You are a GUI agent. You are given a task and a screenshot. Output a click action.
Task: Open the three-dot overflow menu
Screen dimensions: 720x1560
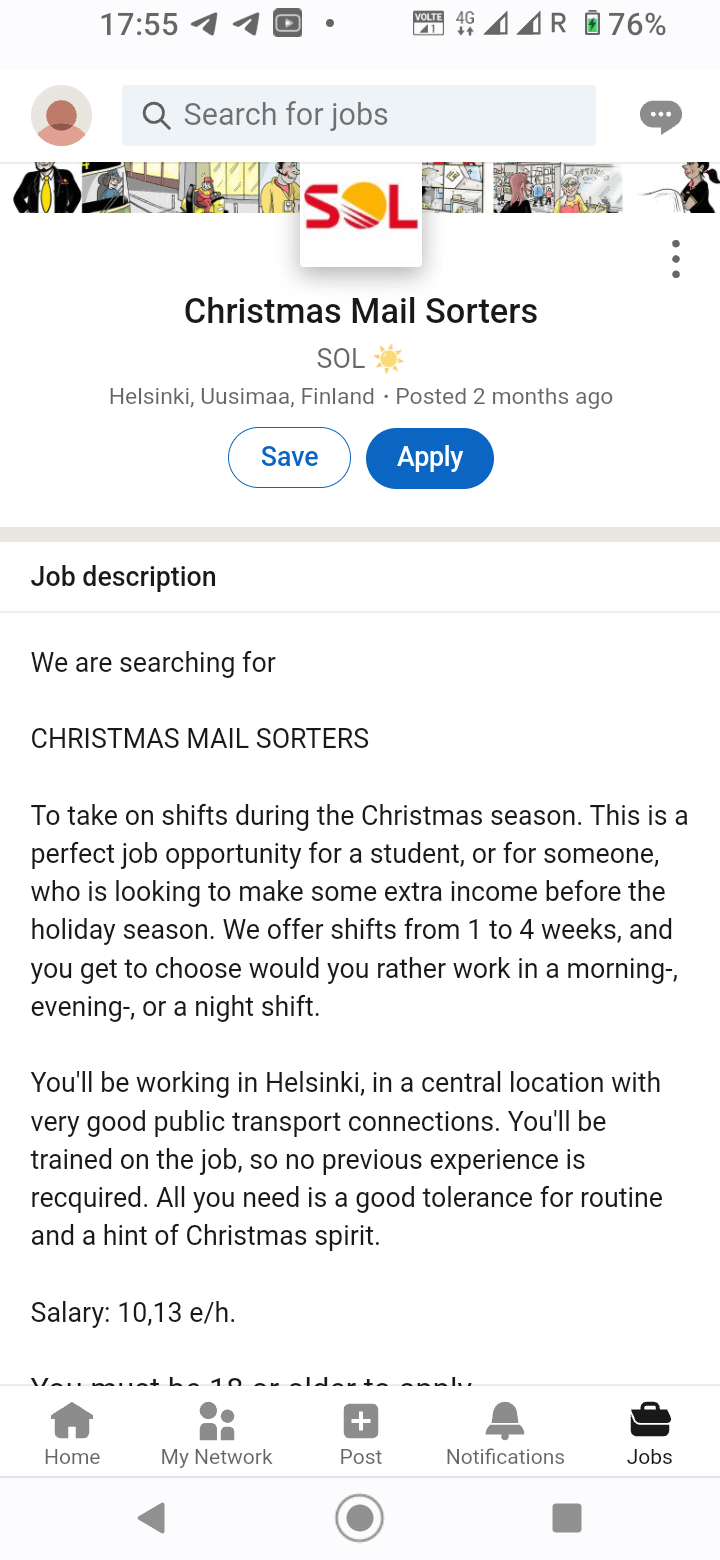[676, 259]
